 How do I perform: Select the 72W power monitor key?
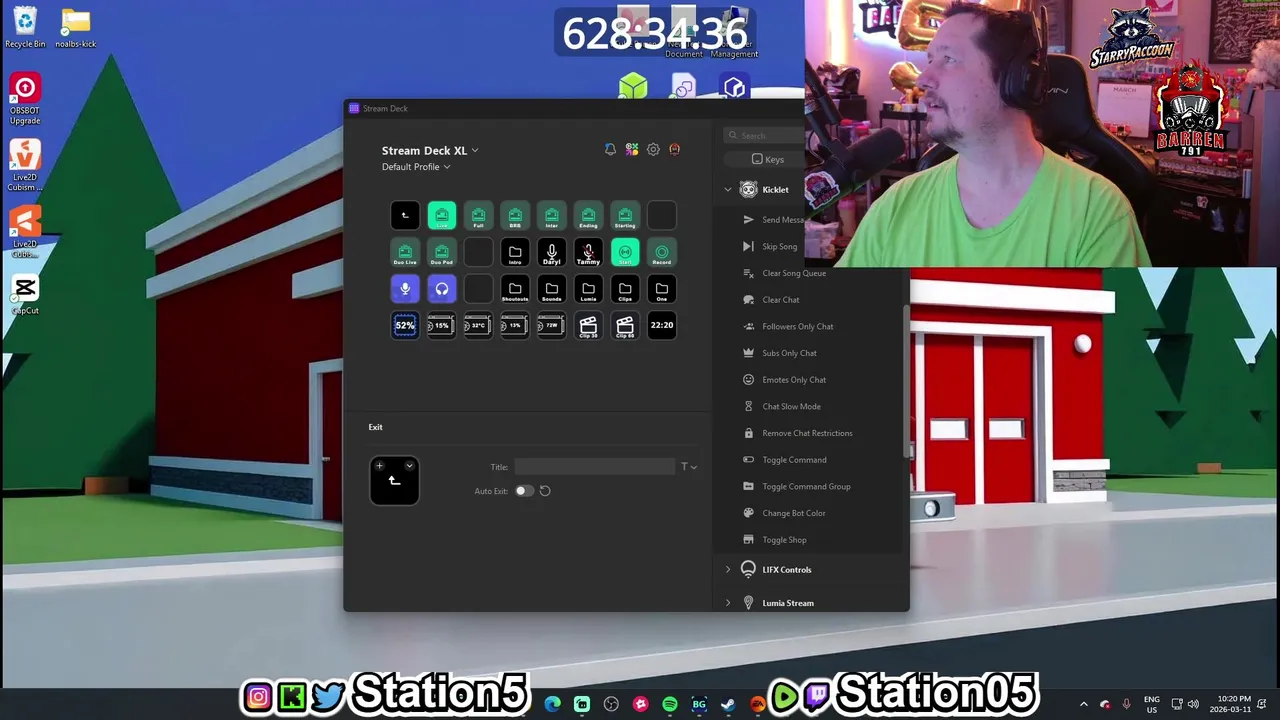coord(551,325)
